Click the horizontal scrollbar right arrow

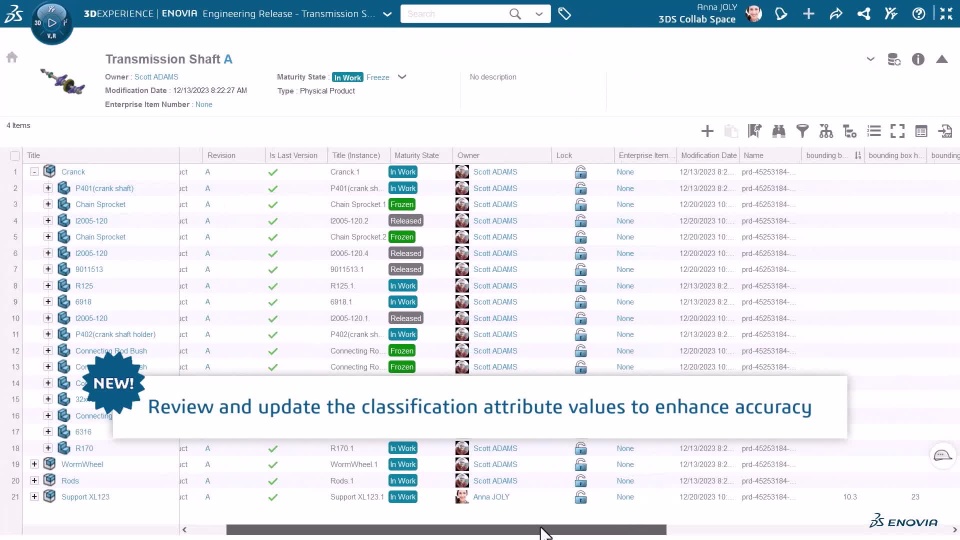(x=954, y=530)
